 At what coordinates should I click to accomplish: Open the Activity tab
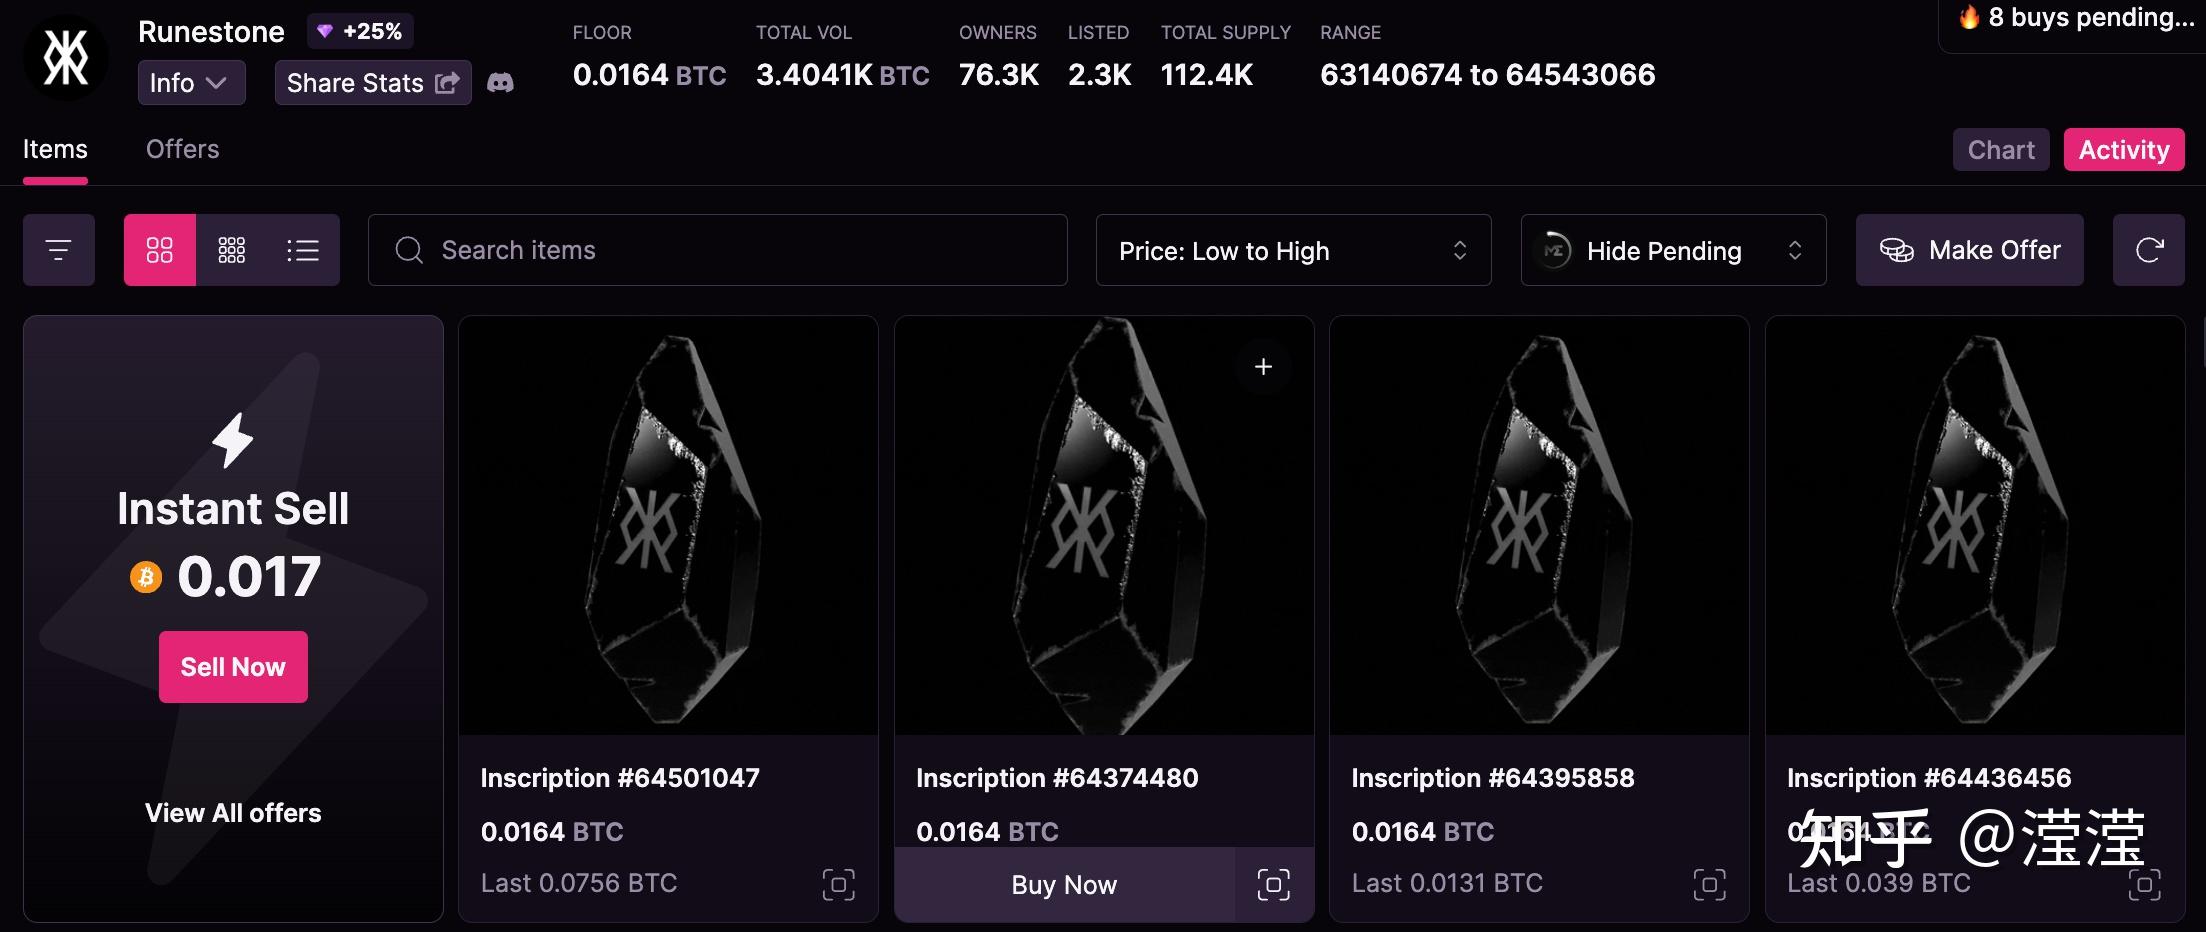click(x=2123, y=150)
